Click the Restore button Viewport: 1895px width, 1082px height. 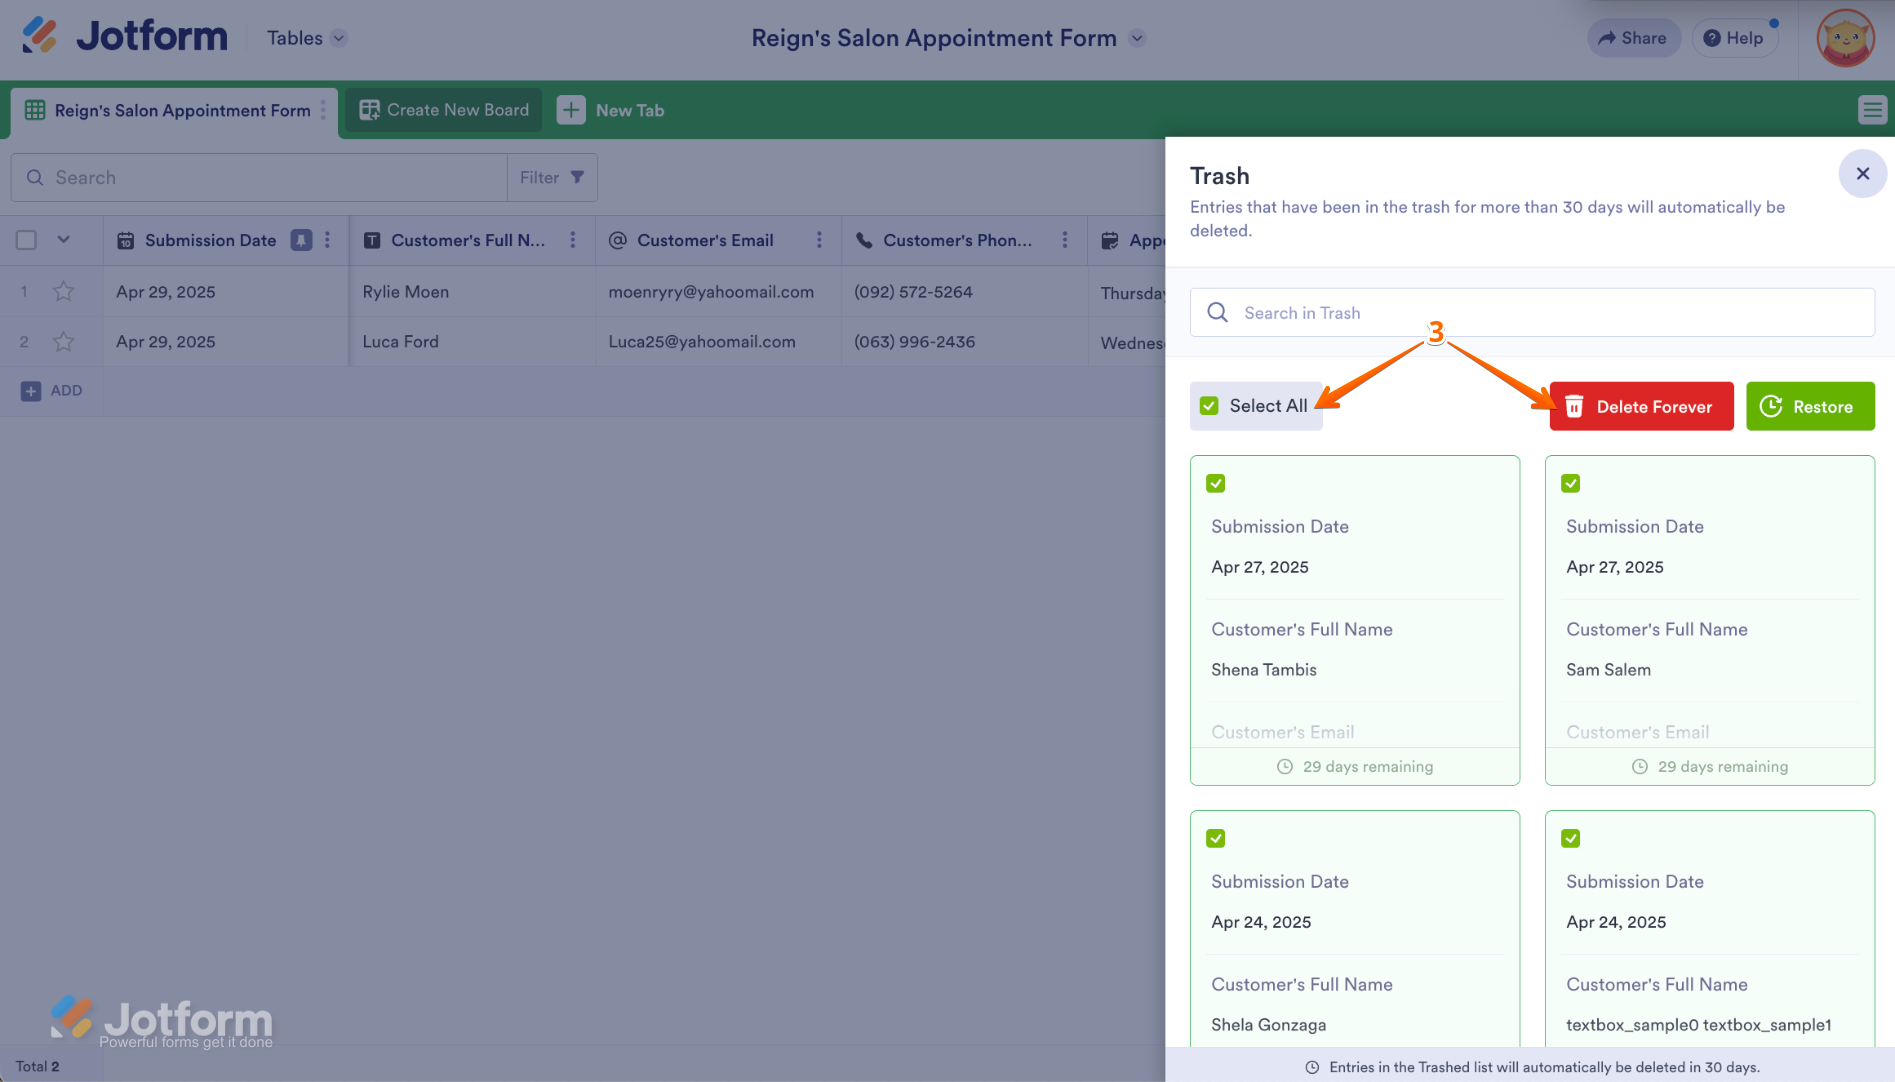point(1810,407)
